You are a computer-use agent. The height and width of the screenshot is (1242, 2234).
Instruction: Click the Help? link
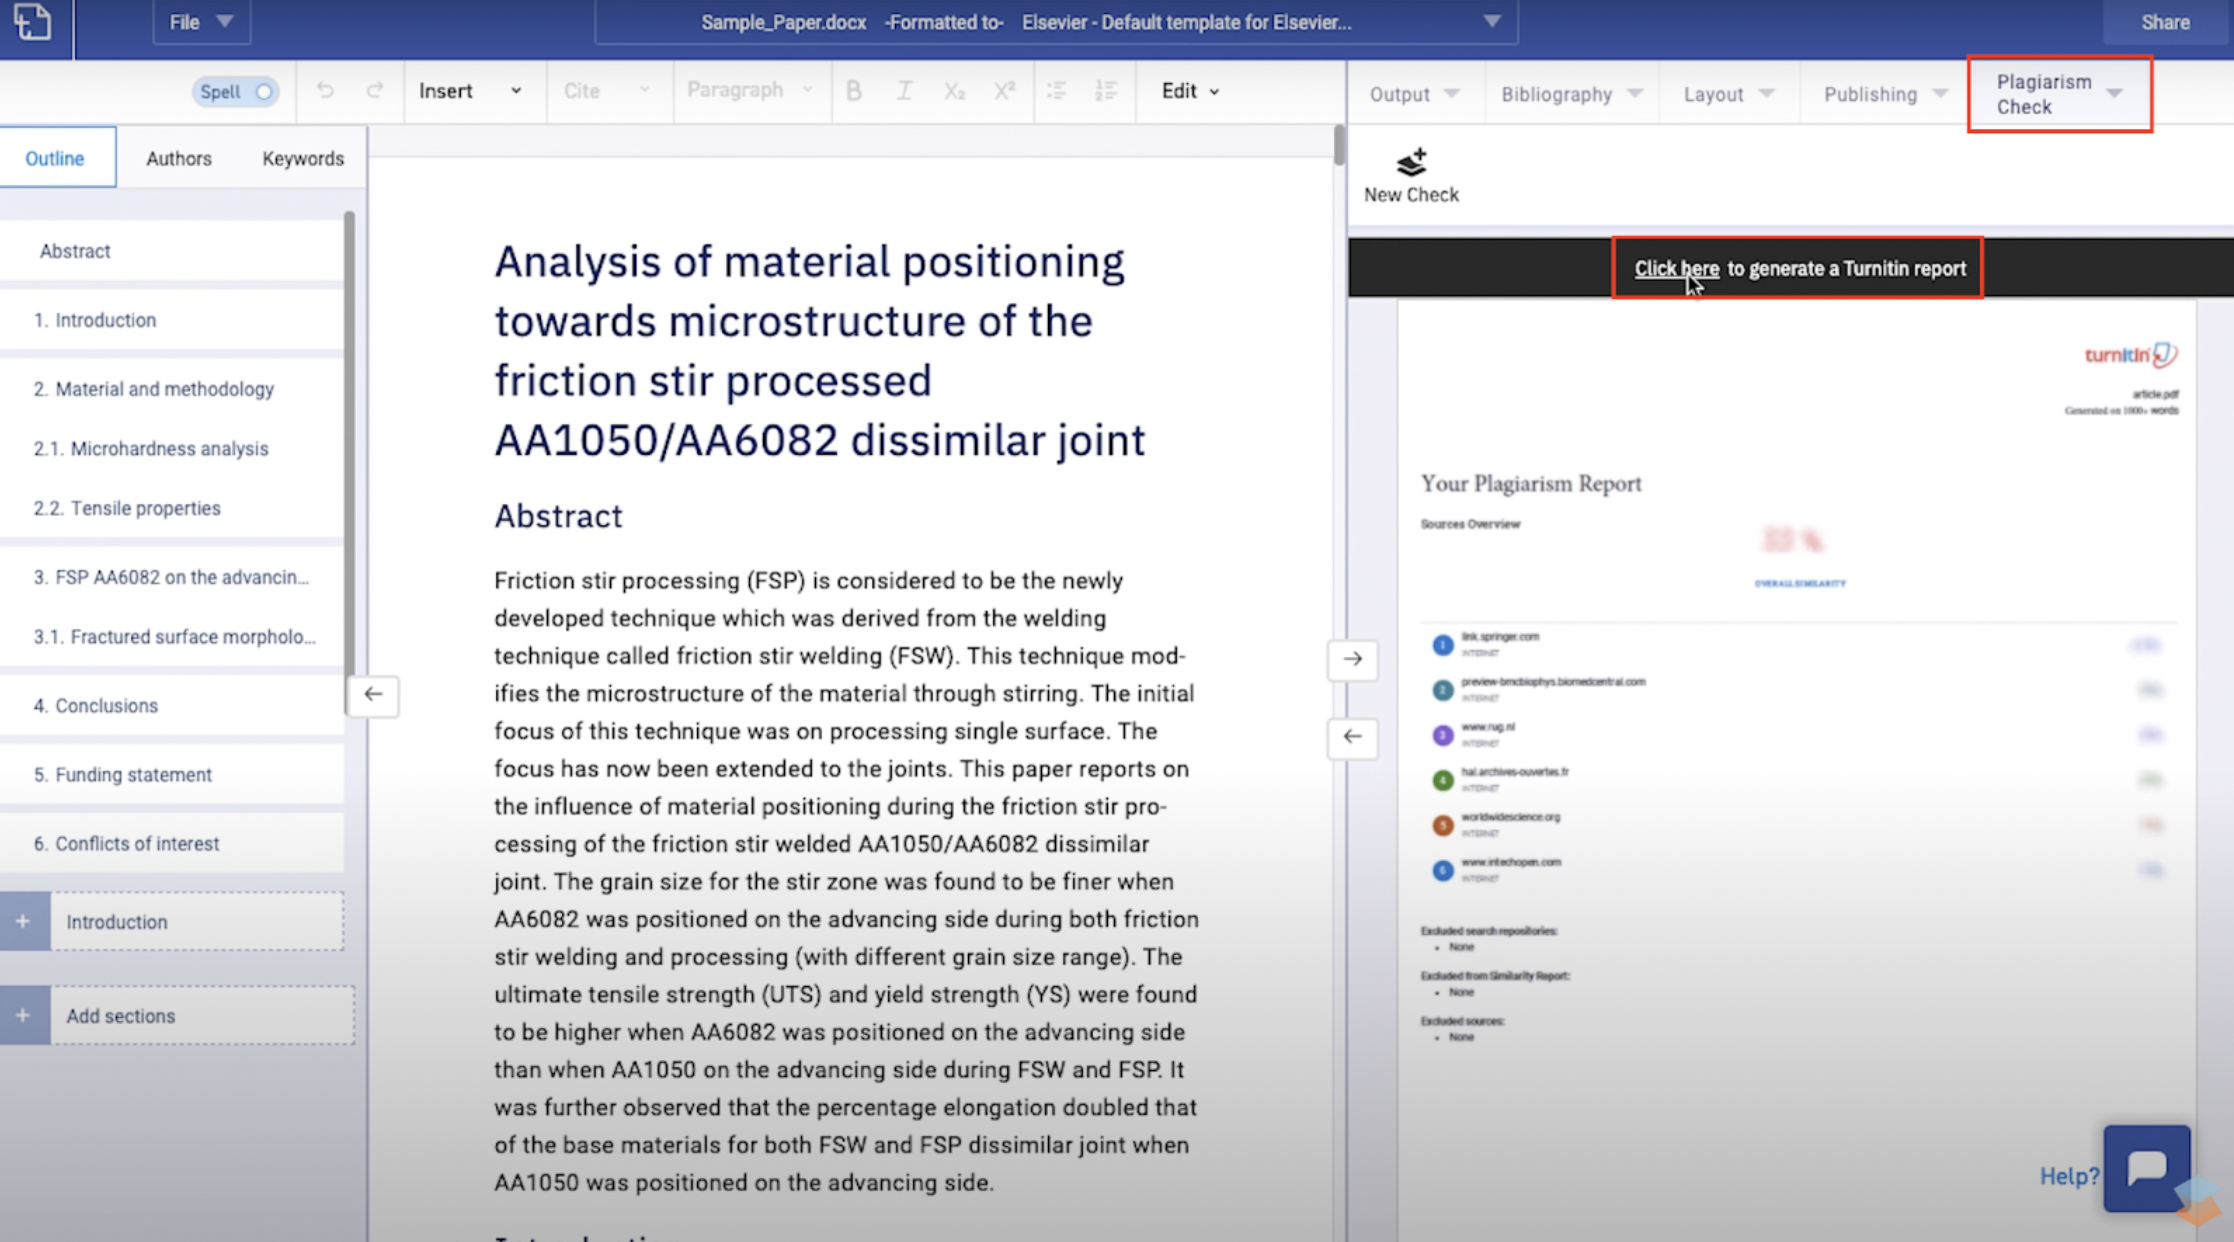tap(2069, 1176)
